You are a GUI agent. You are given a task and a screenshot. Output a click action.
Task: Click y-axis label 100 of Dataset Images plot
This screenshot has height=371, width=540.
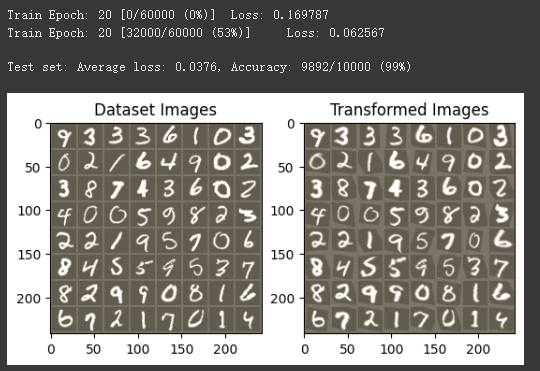pyautogui.click(x=29, y=210)
